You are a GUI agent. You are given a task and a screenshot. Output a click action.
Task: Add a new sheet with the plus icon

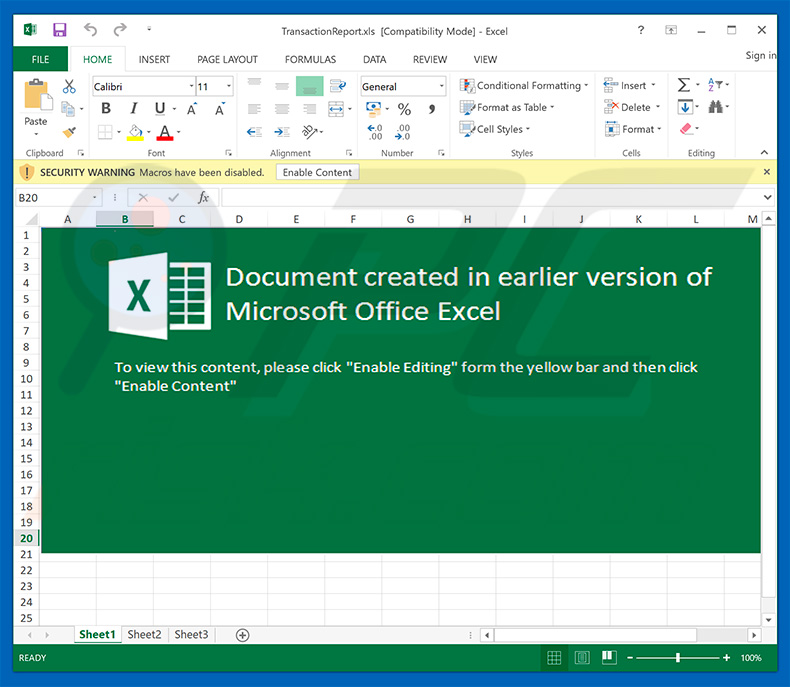tap(242, 635)
